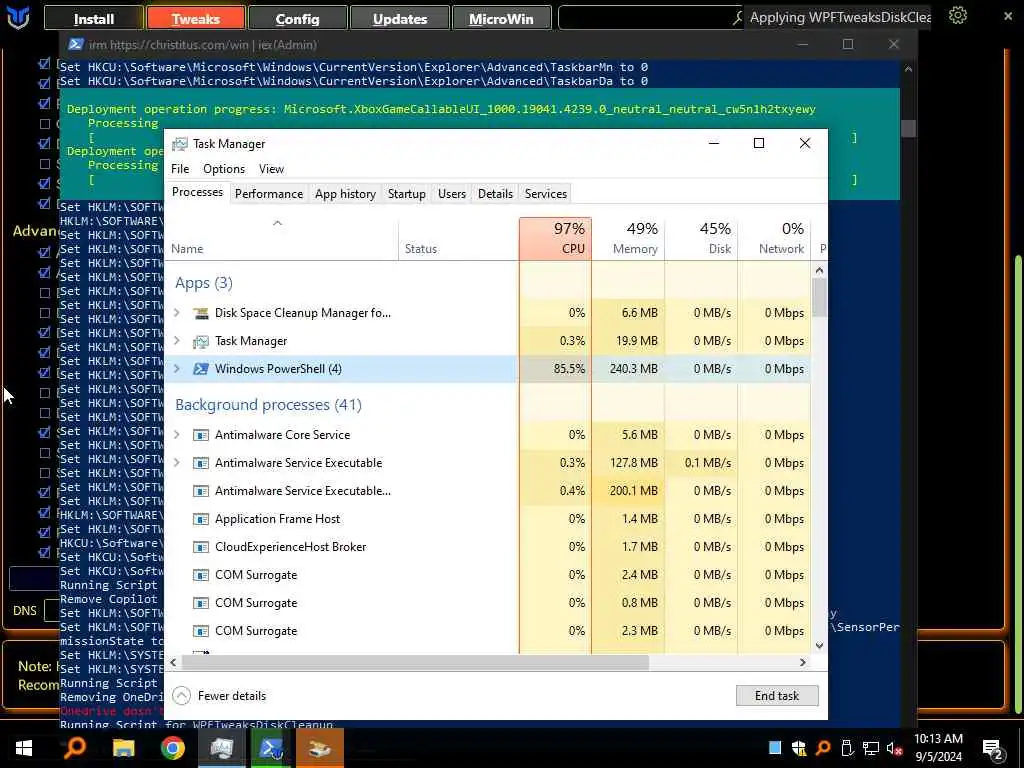The width and height of the screenshot is (1024, 768).
Task: Click the PowerShell window scrollbar thumb
Action: point(908,128)
